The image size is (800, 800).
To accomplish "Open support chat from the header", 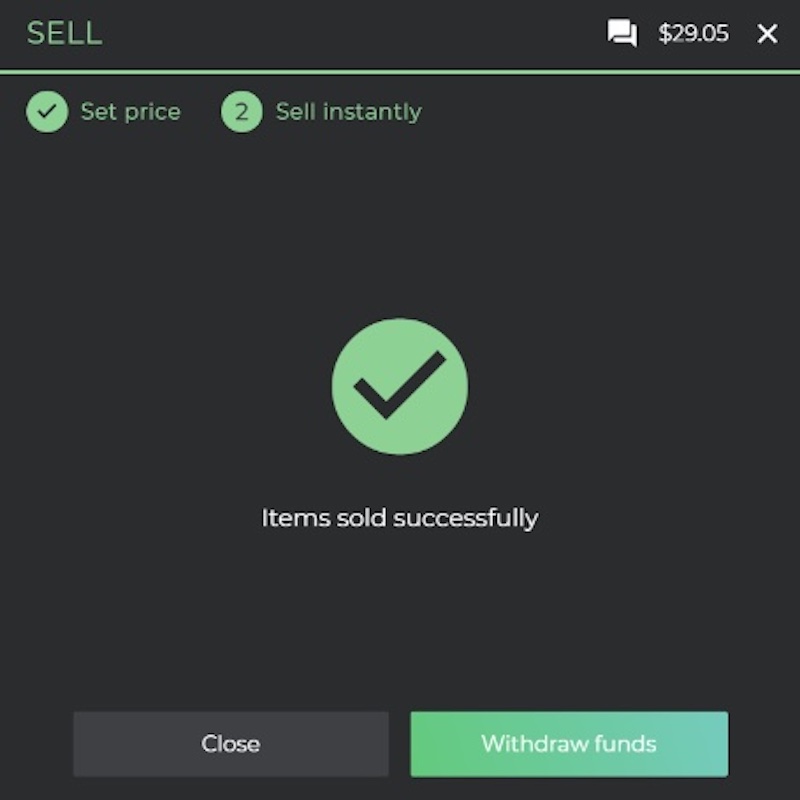I will [622, 33].
